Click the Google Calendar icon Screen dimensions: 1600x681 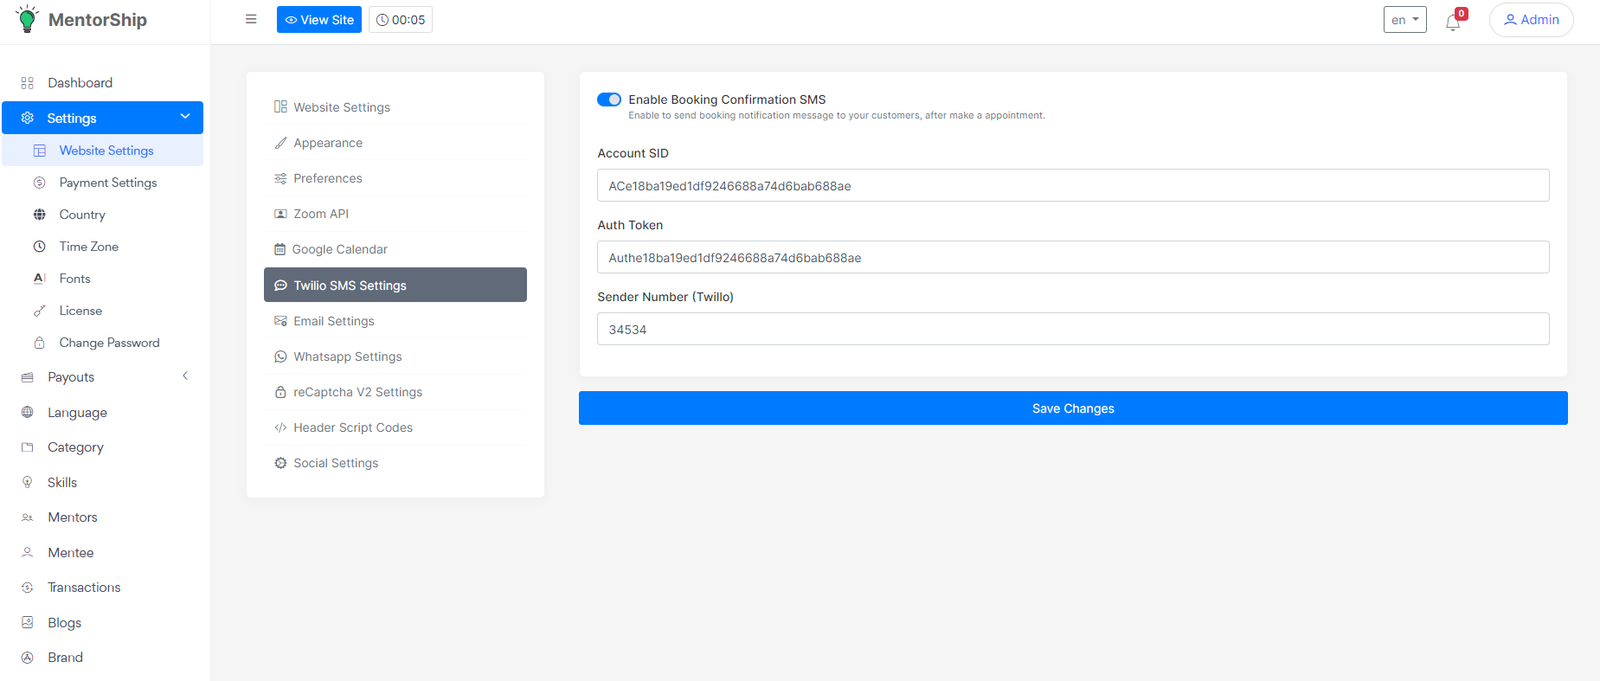pos(280,250)
